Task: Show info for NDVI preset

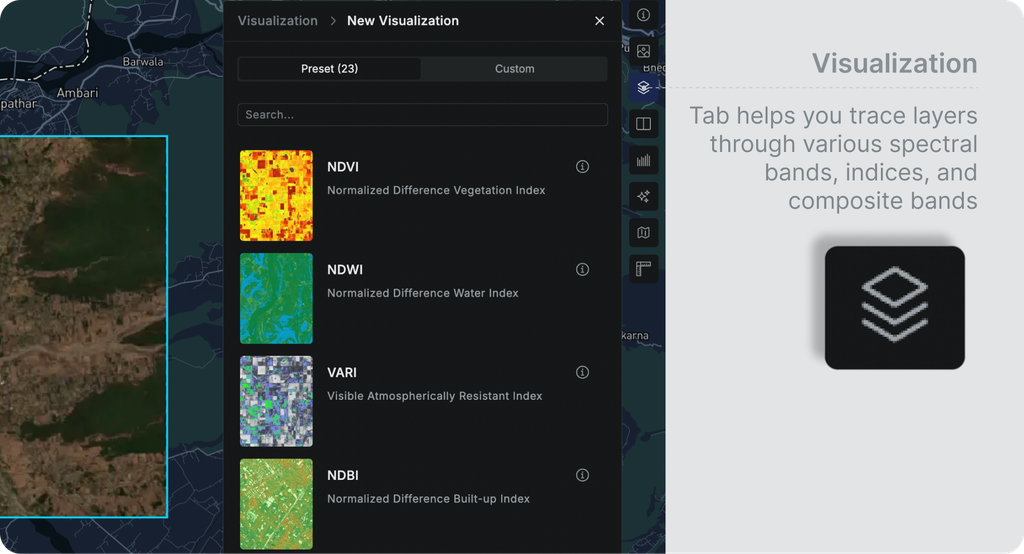Action: (583, 167)
